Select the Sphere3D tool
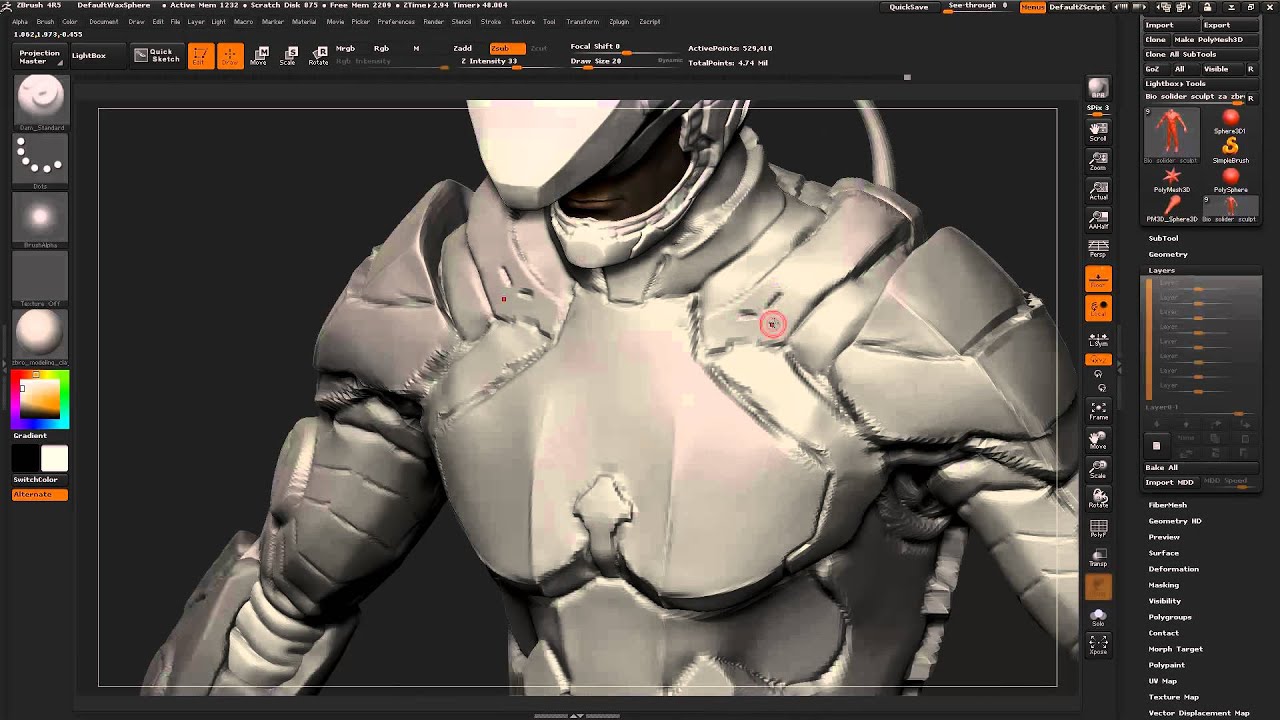 (1230, 121)
